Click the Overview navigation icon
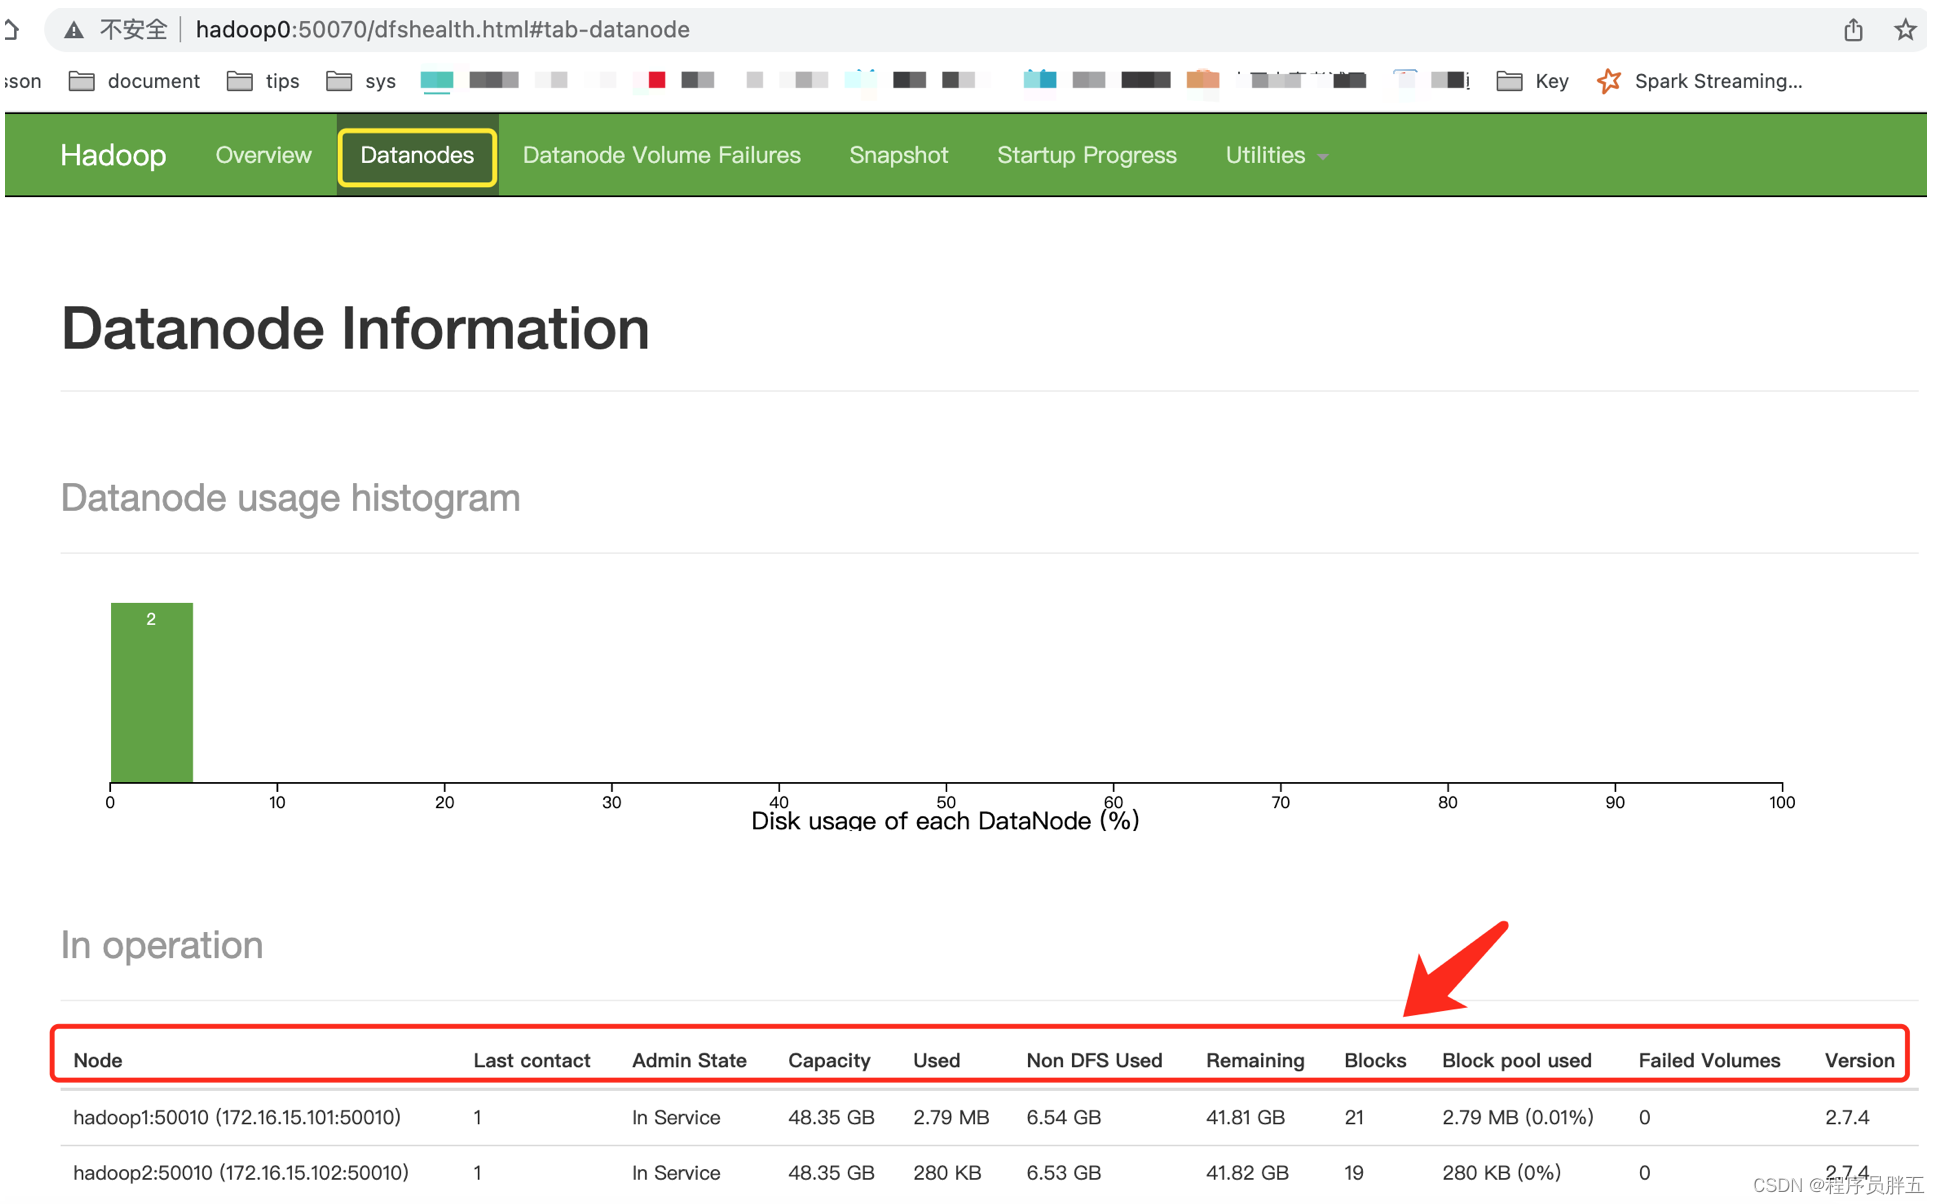Image resolution: width=1940 pixels, height=1204 pixels. pos(263,155)
